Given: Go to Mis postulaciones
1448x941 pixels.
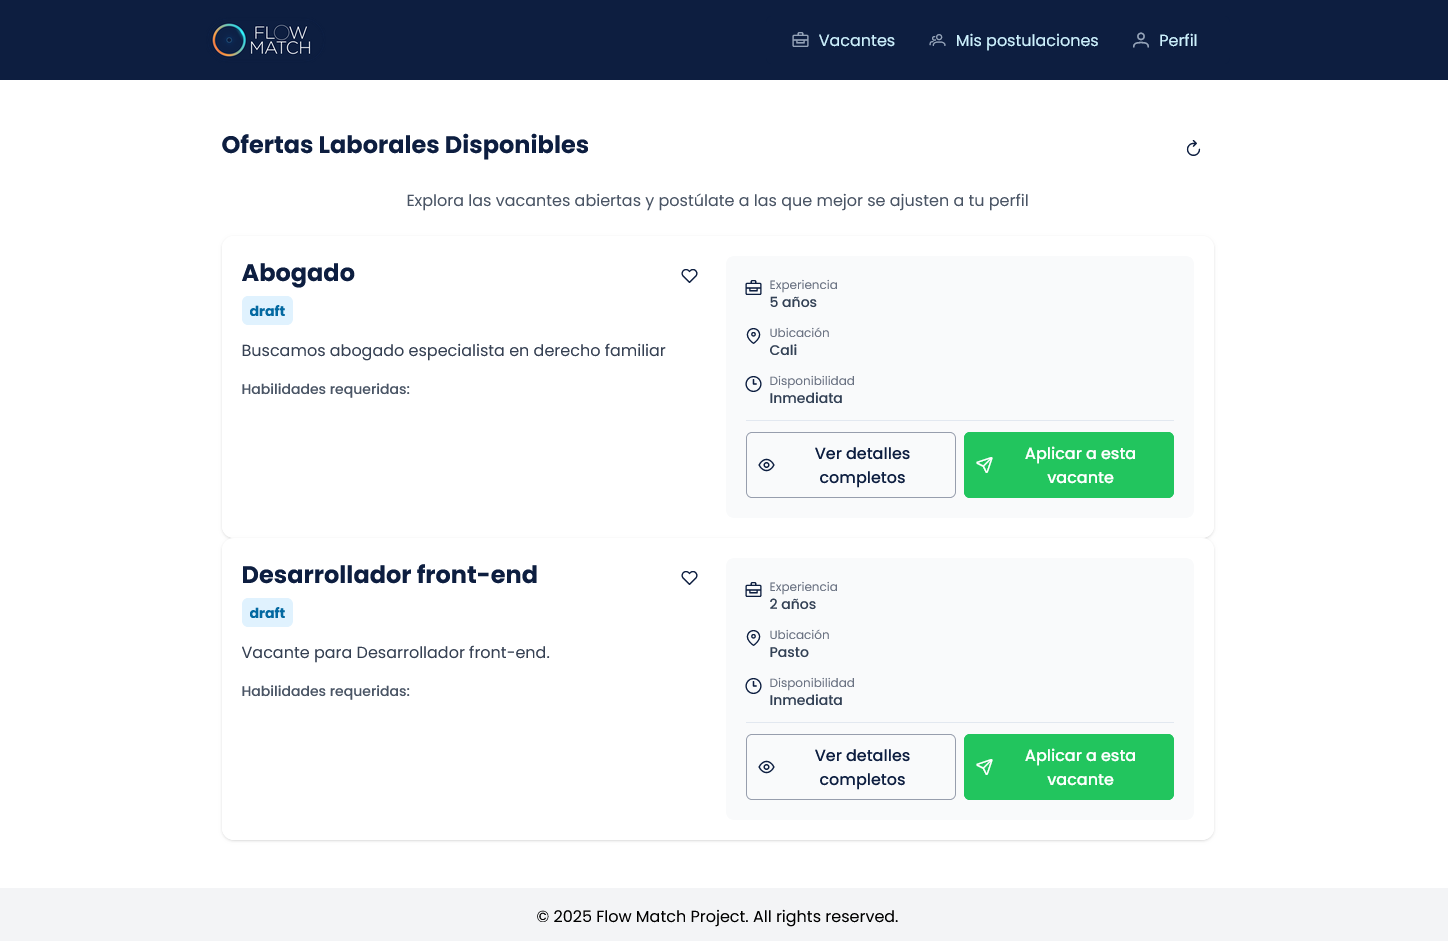Looking at the screenshot, I should point(1013,40).
